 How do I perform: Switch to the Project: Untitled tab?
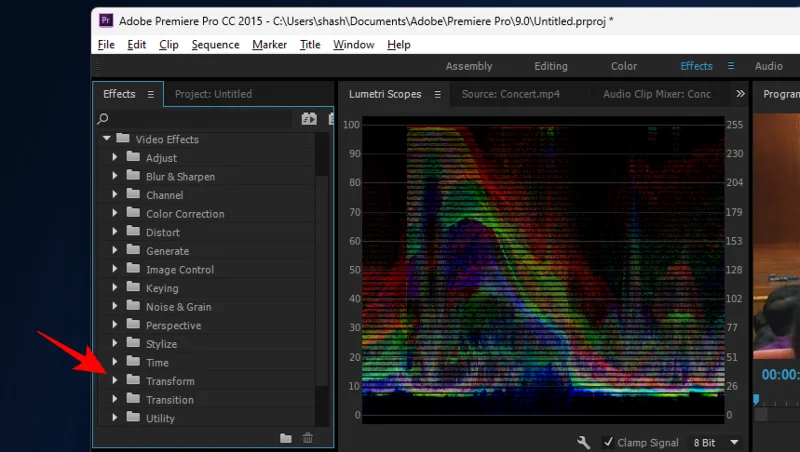pos(213,94)
